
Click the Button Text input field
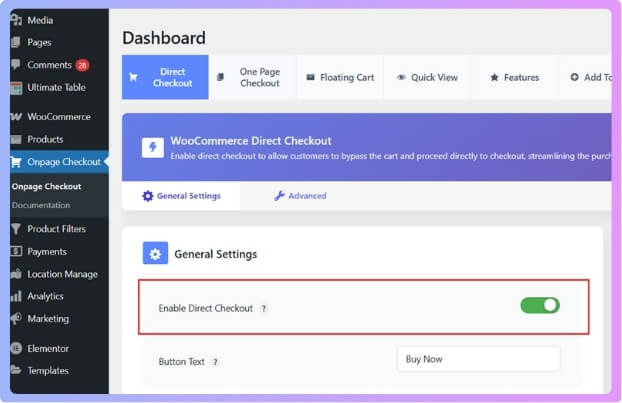(479, 359)
